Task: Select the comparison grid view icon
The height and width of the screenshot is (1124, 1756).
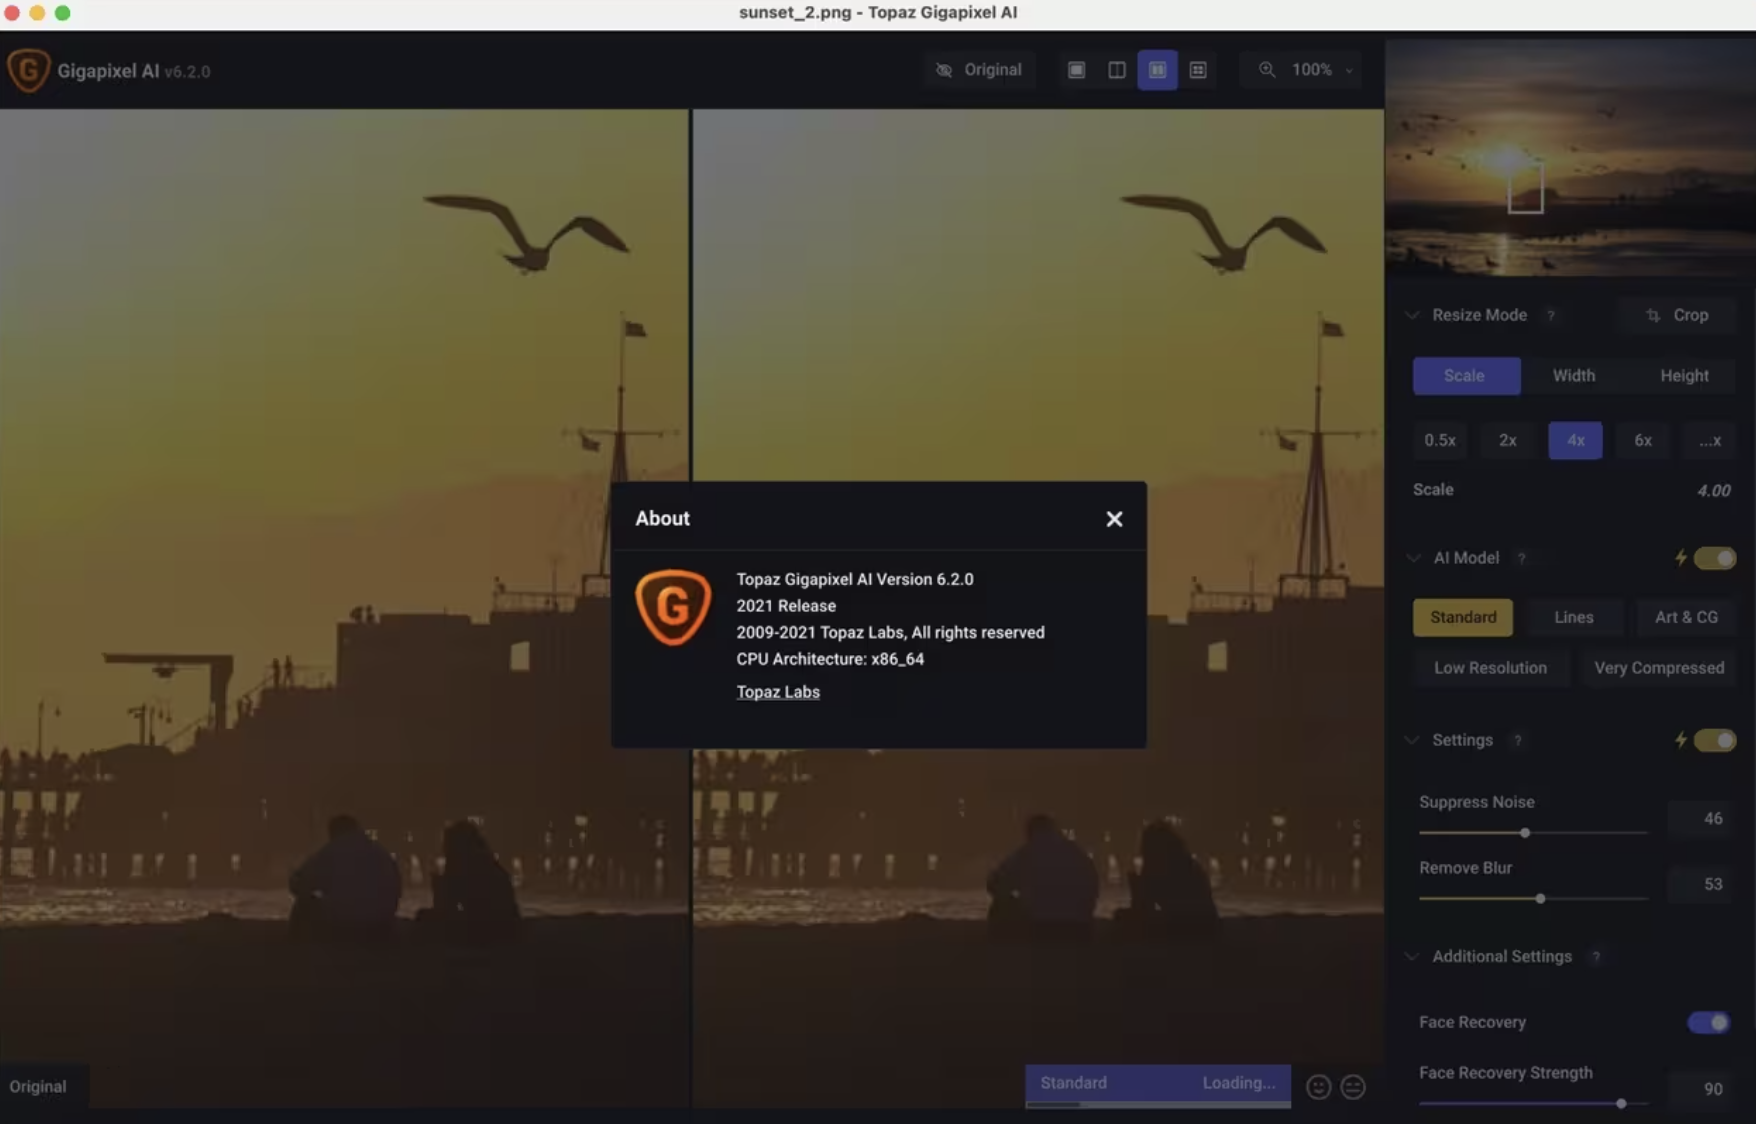Action: click(1197, 70)
